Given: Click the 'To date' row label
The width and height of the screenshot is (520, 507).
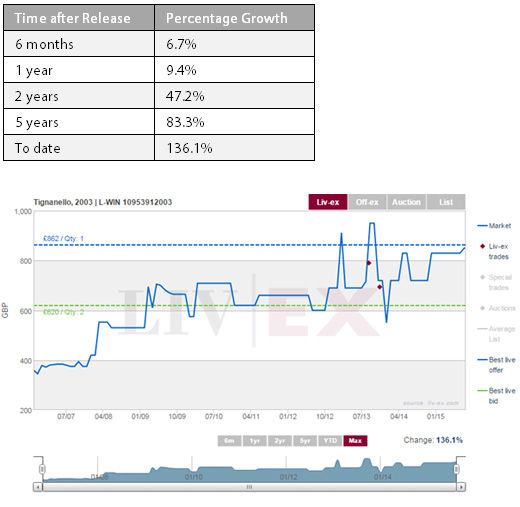Looking at the screenshot, I should pyautogui.click(x=38, y=148).
